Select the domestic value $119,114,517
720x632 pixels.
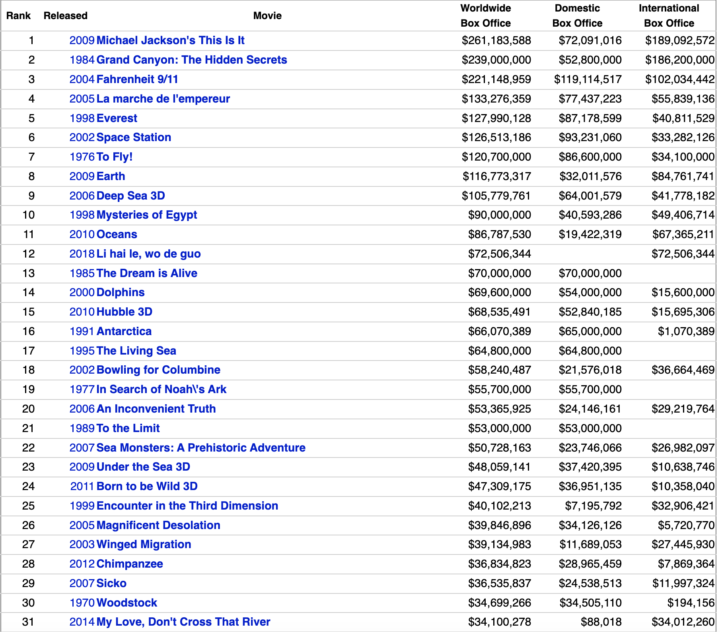pos(588,79)
